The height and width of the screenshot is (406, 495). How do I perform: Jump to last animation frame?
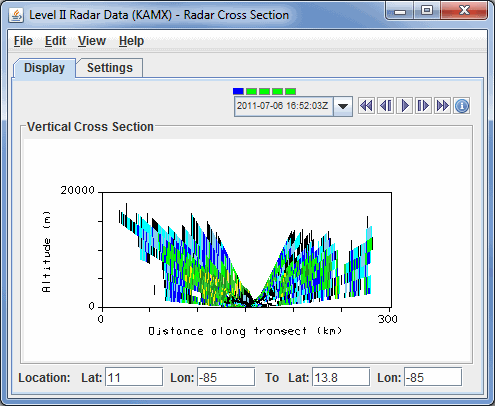coord(442,106)
